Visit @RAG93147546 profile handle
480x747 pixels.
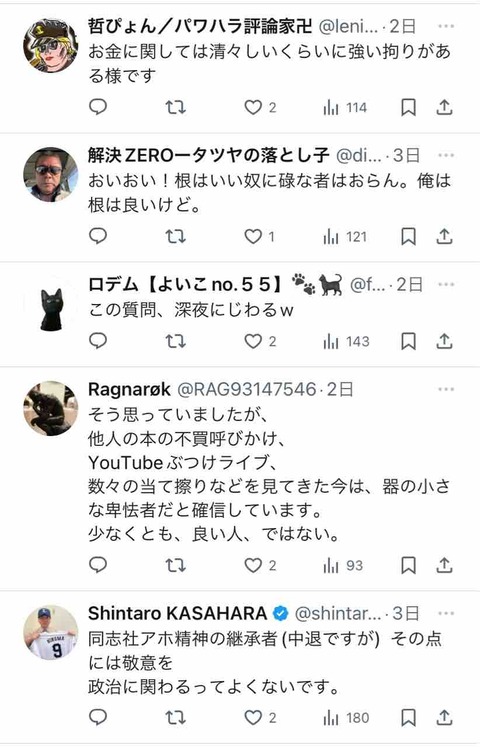tap(247, 389)
